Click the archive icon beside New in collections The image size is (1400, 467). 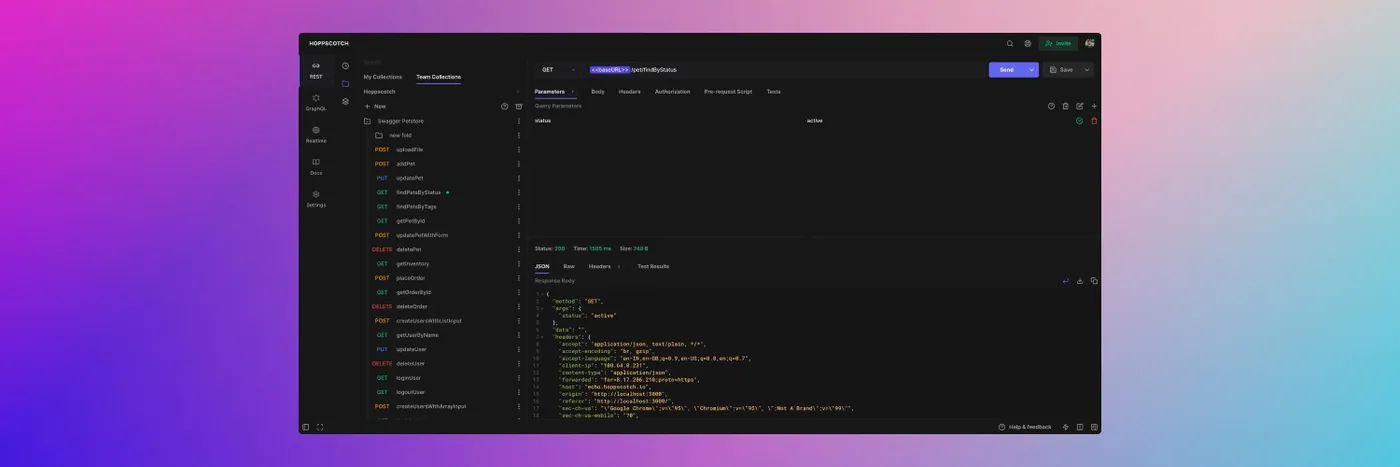coord(519,106)
